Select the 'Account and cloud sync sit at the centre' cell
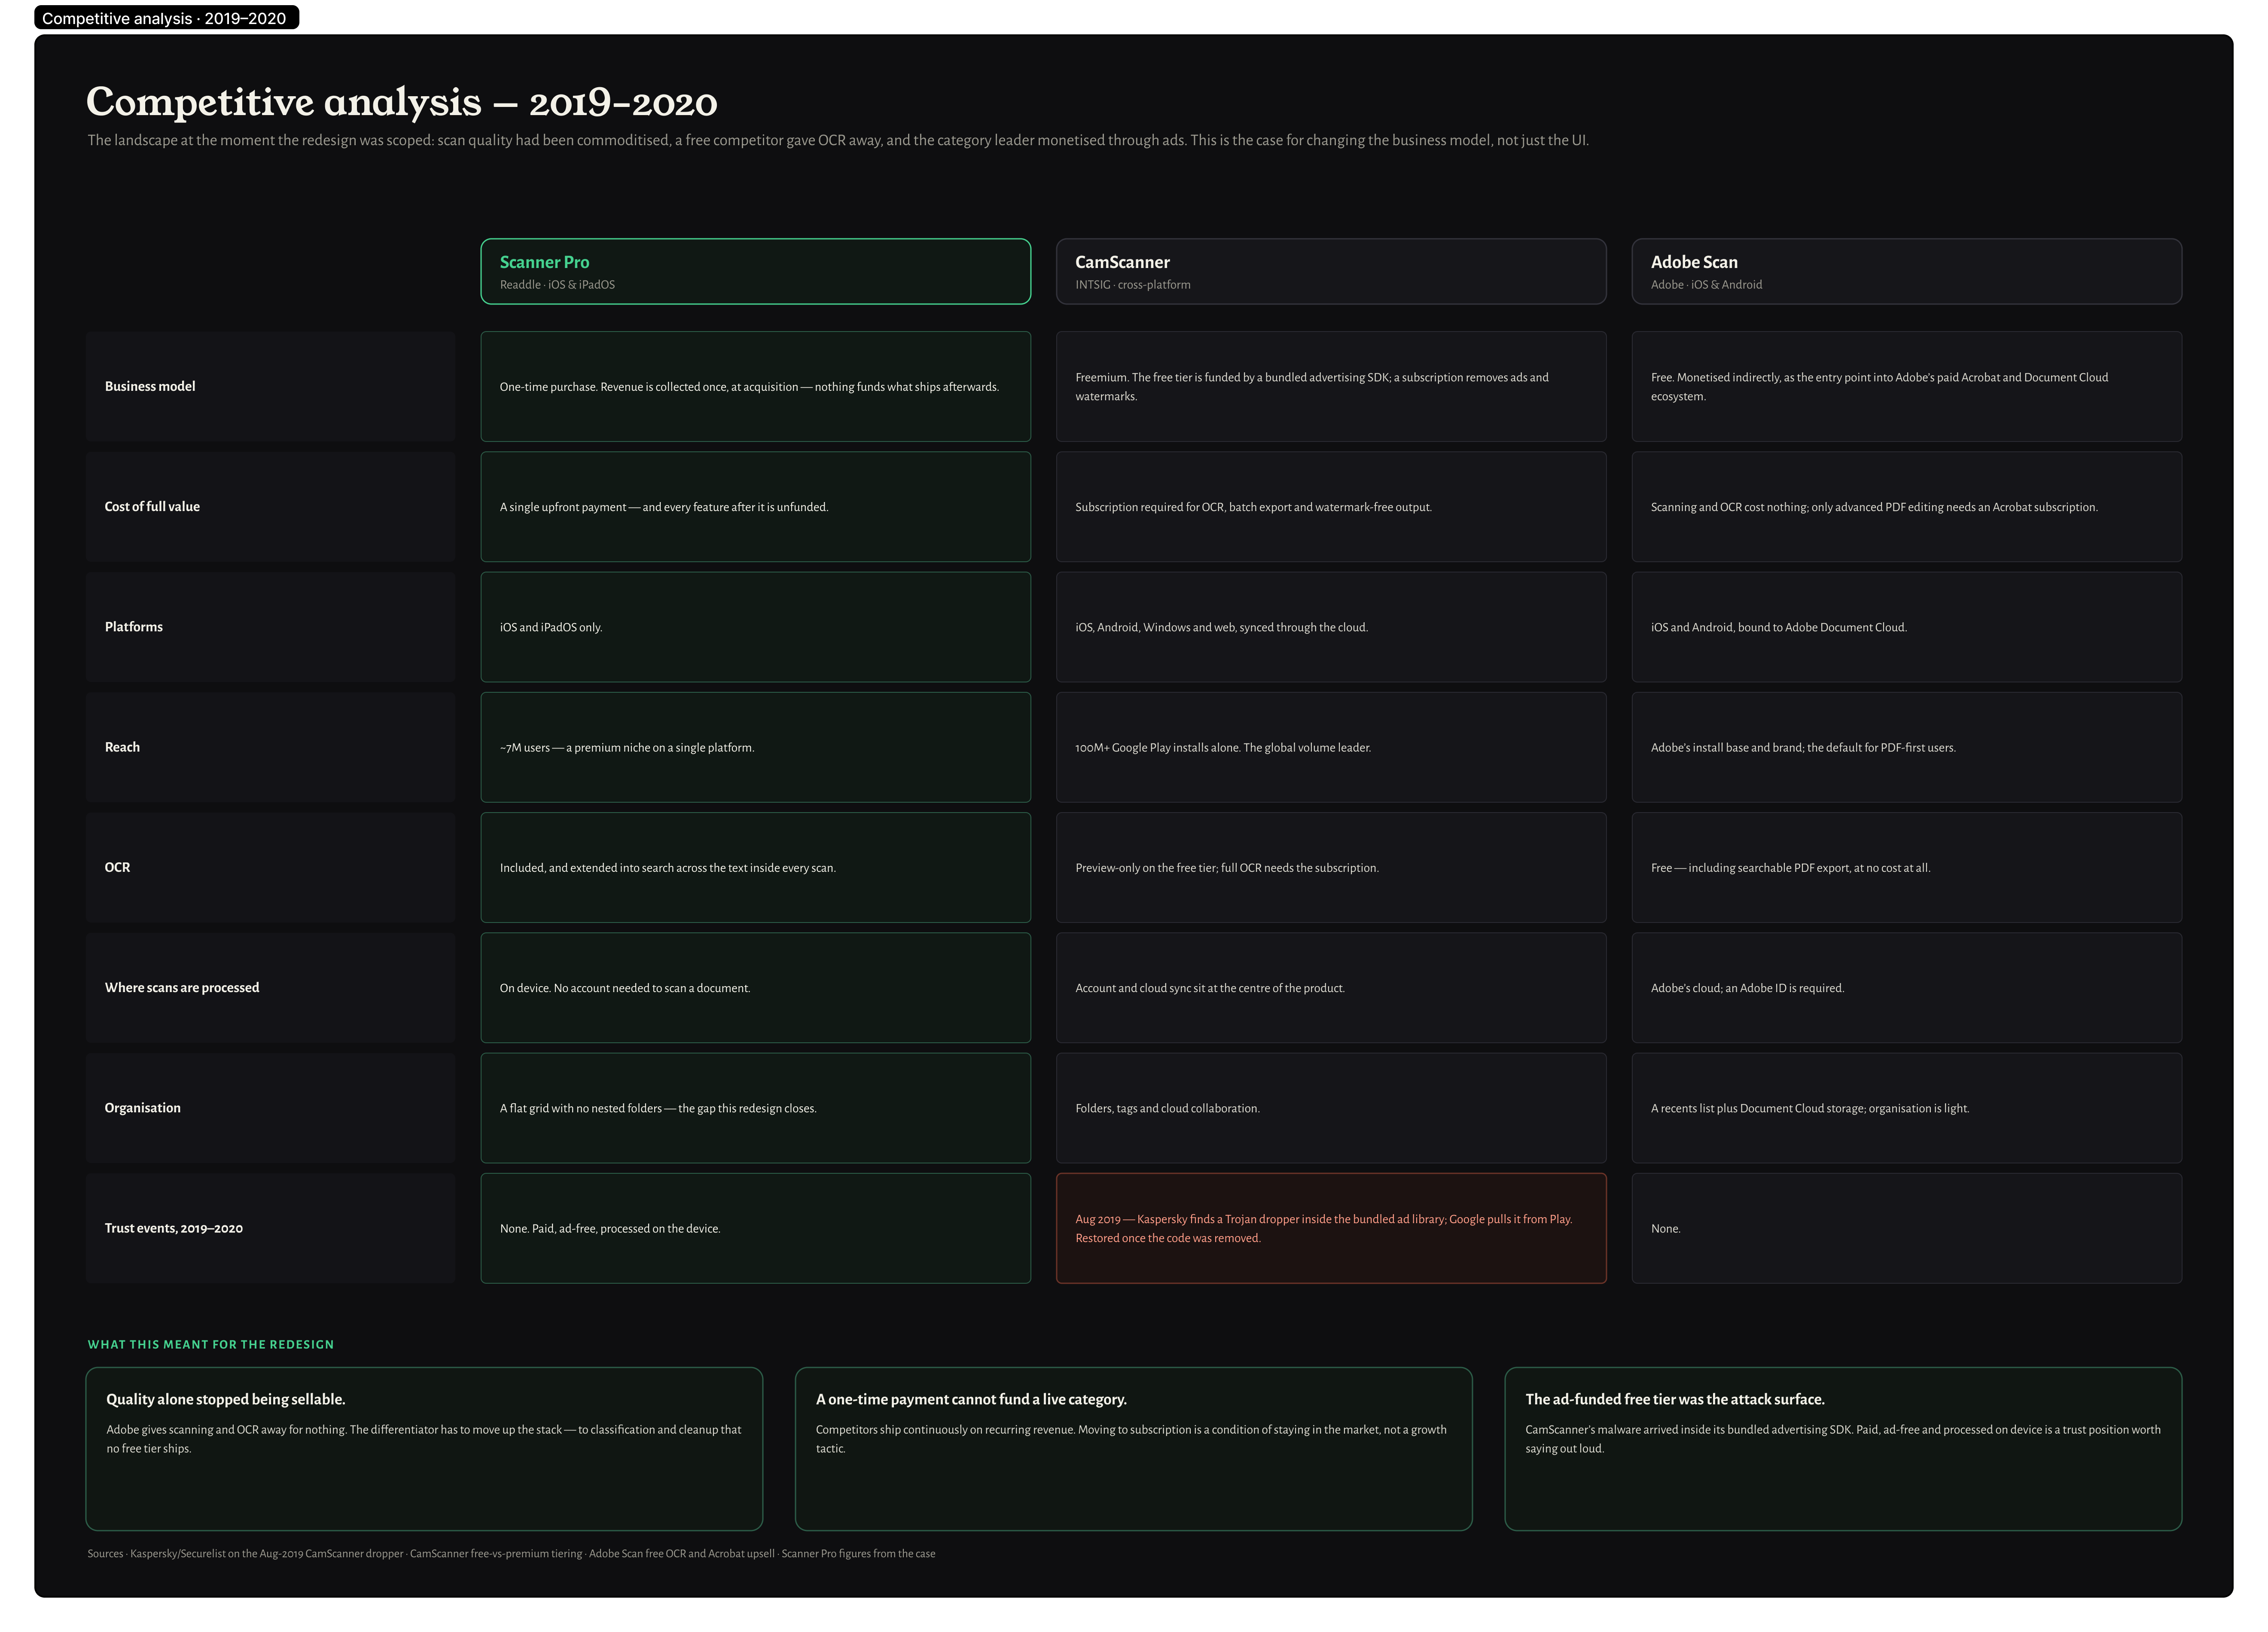This screenshot has width=2268, height=1632. [x=1331, y=988]
